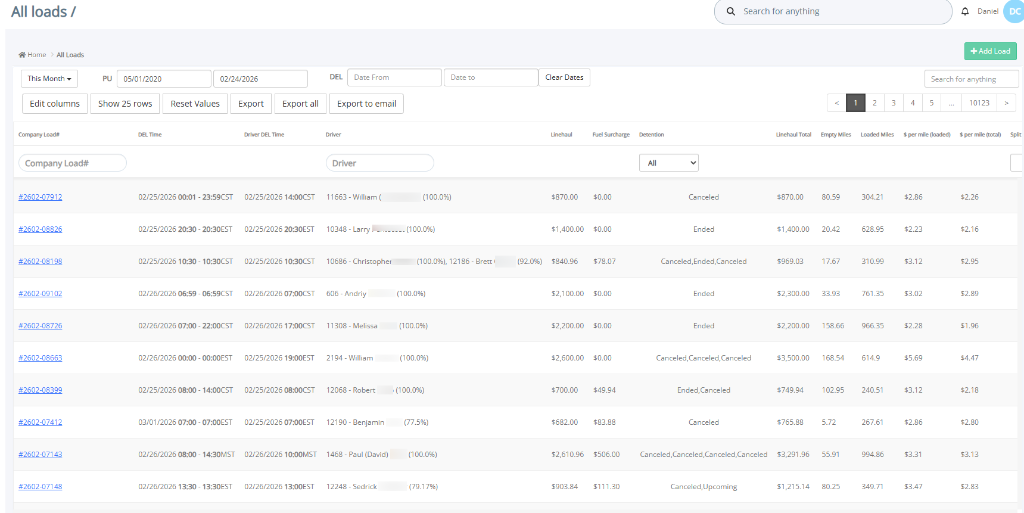This screenshot has width=1024, height=513.
Task: Click the Driver filter input
Action: (379, 163)
